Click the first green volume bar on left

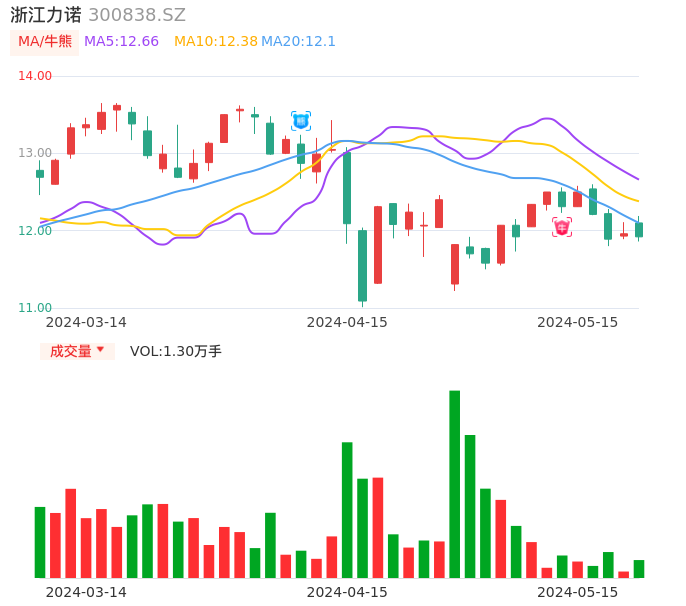[x=40, y=542]
